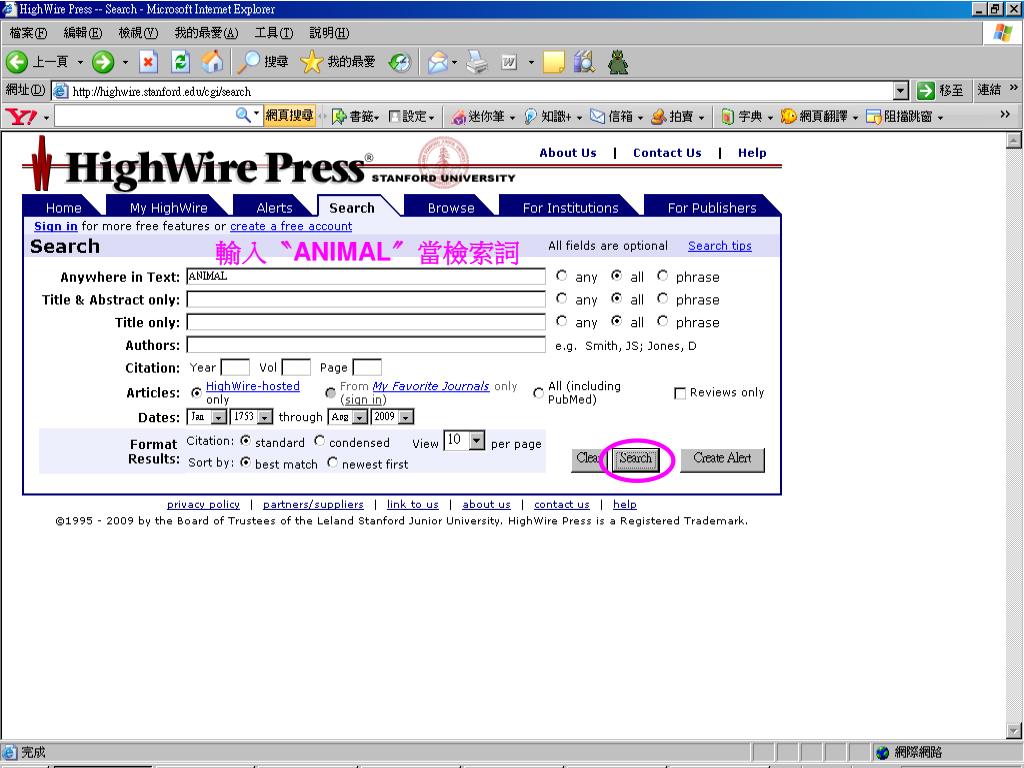Switch to the My HighWire tab
Screen dimensions: 1024x768
pos(168,208)
